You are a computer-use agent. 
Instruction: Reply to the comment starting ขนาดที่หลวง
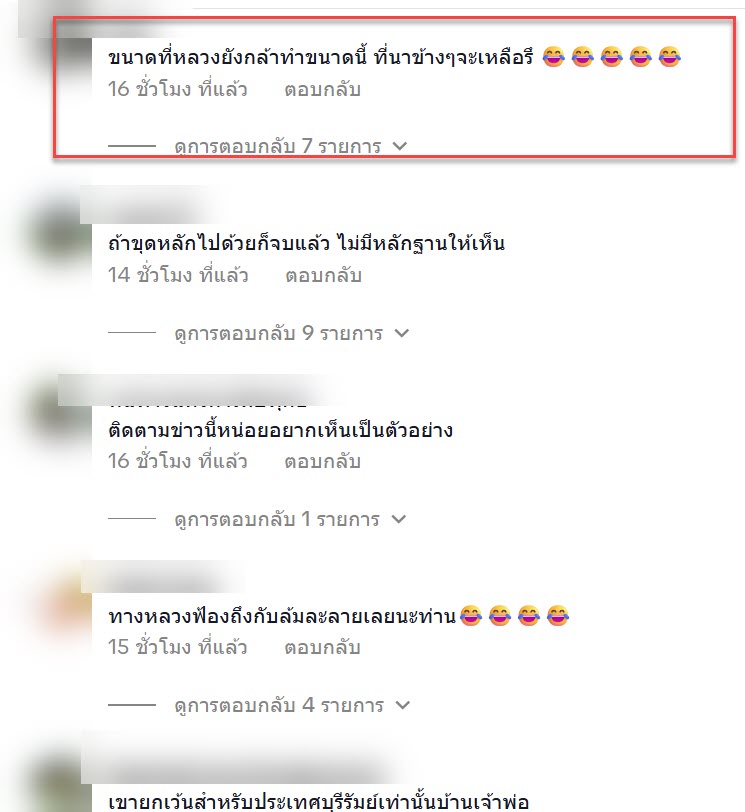pyautogui.click(x=322, y=90)
